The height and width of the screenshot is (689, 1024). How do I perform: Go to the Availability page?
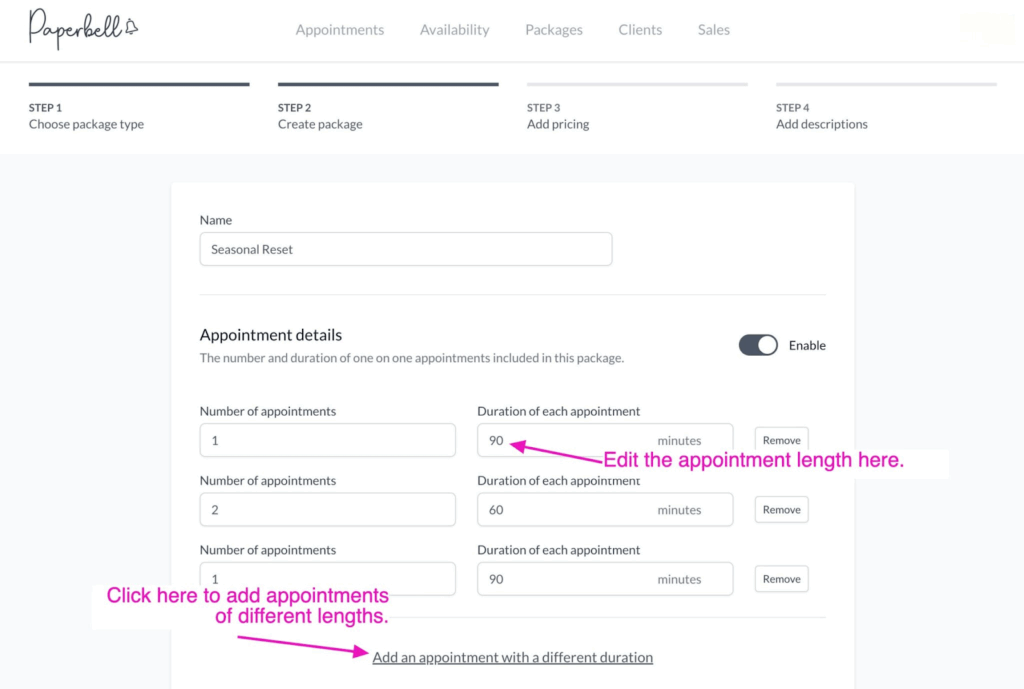point(455,30)
